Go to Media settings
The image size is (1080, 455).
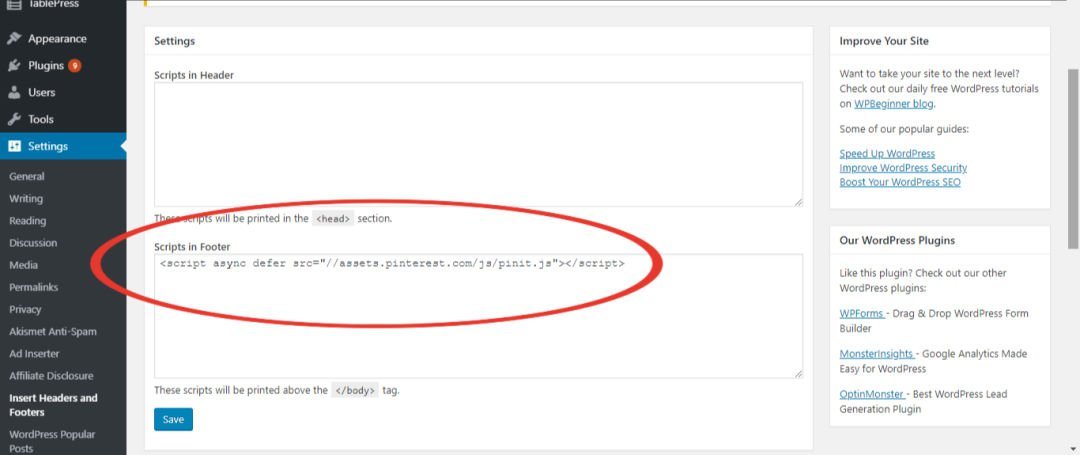[23, 265]
